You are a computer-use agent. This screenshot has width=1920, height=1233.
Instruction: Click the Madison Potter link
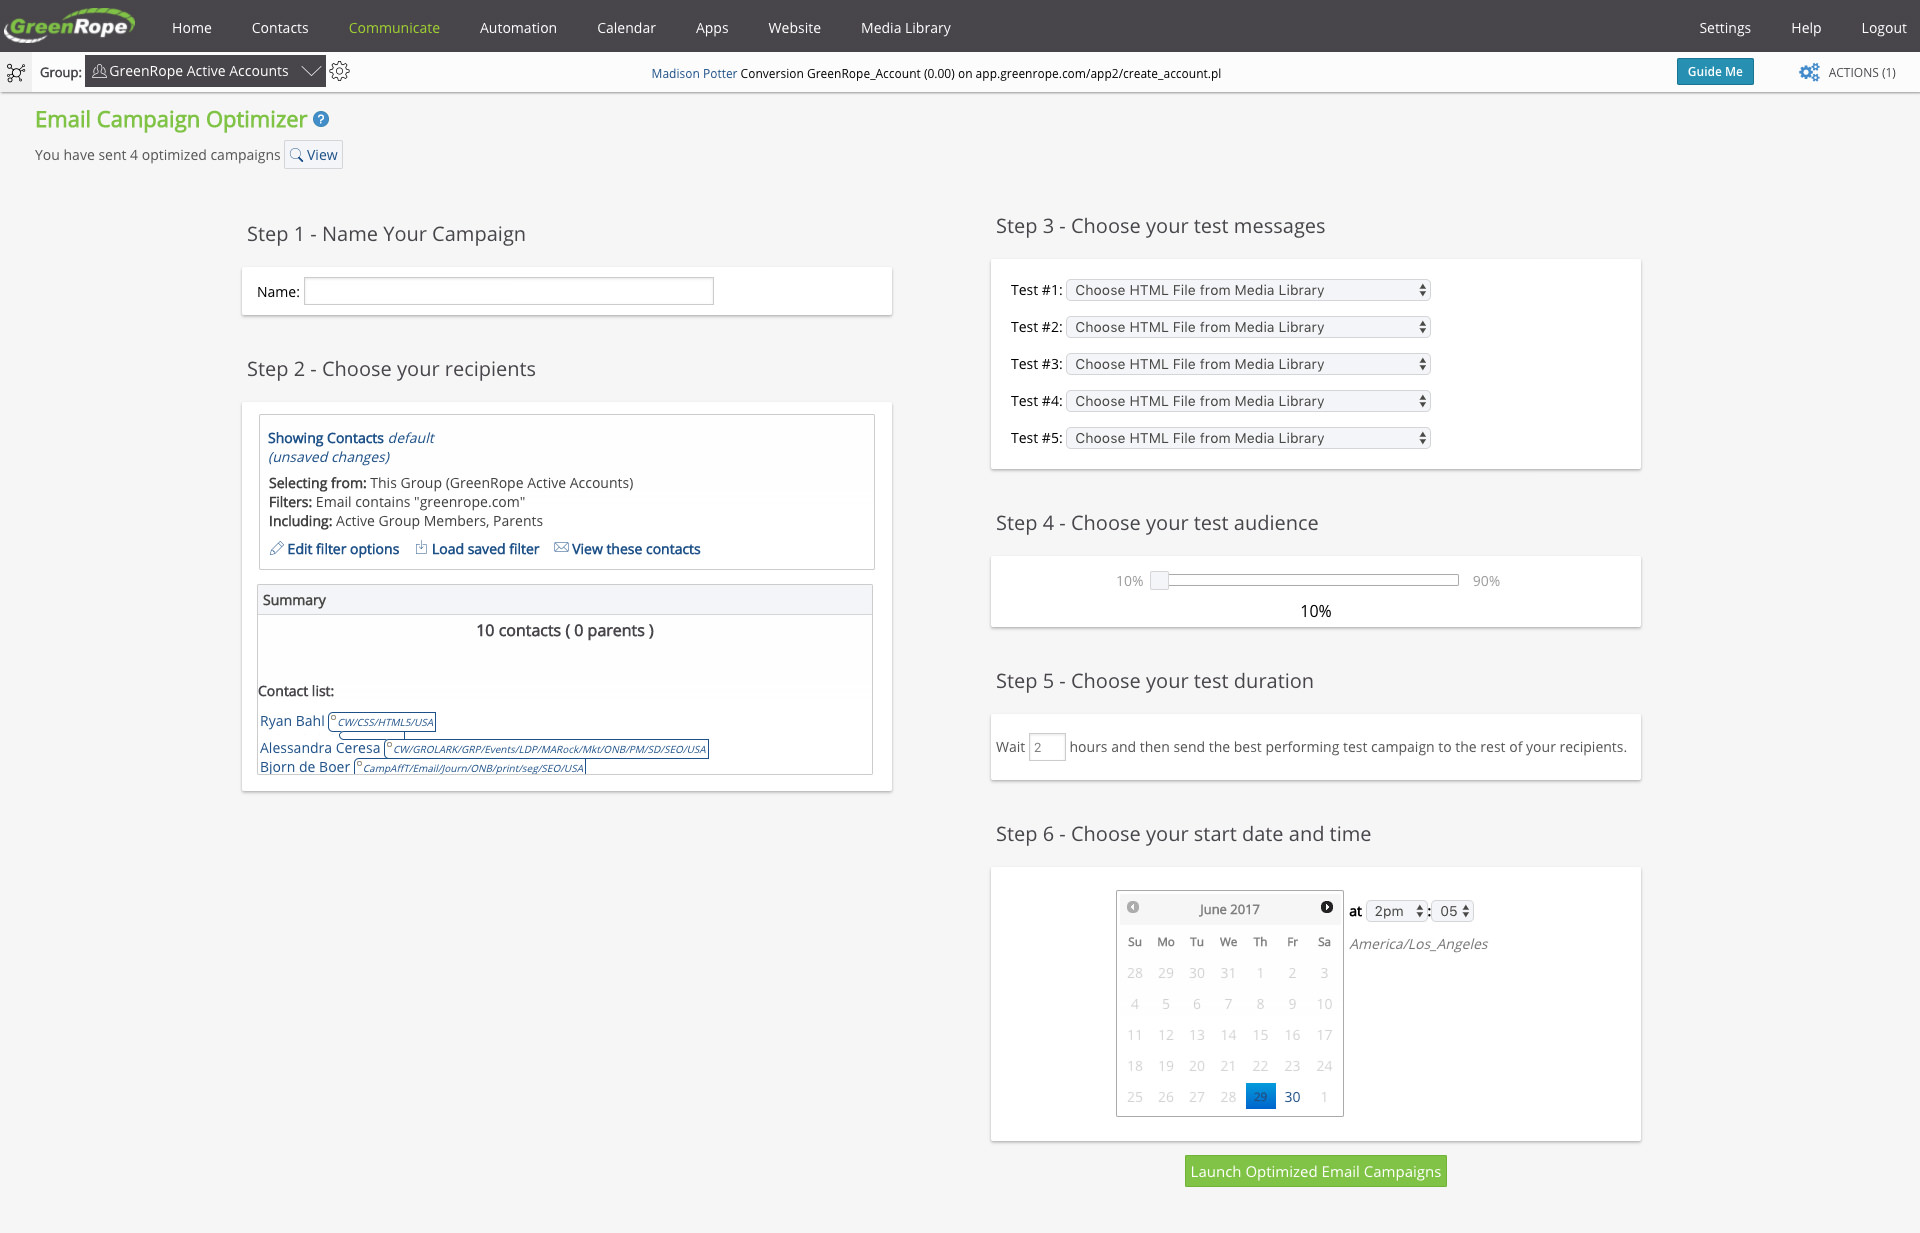click(694, 73)
